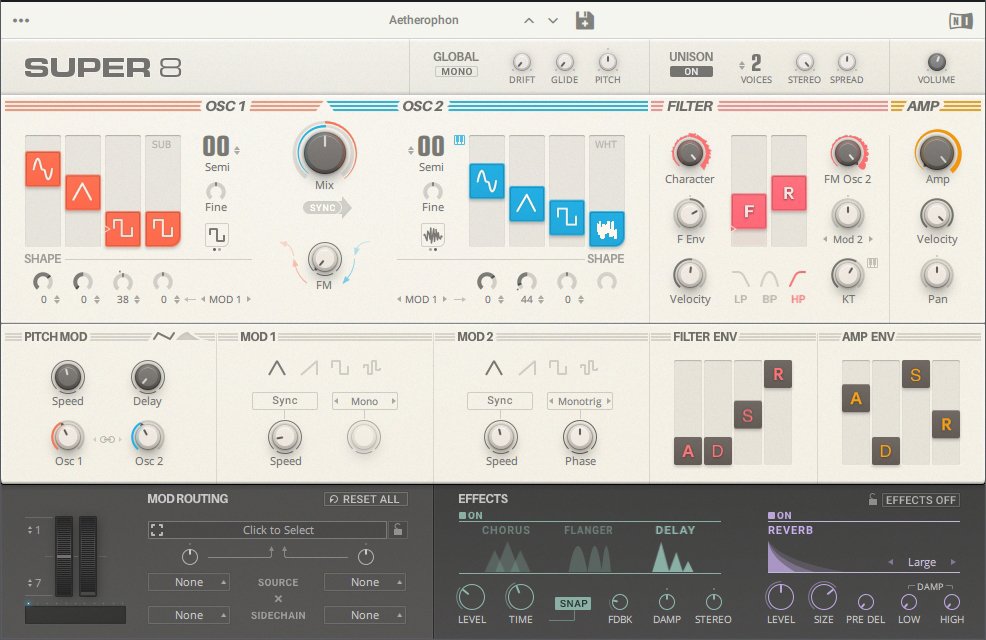This screenshot has width=986, height=640.
Task: Open the first None source dropdown
Action: click(x=188, y=582)
